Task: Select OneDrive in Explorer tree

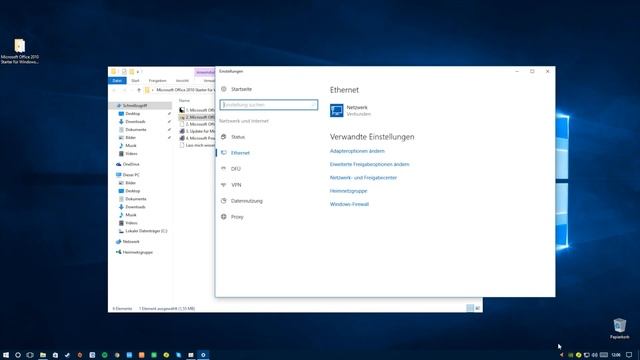Action: [x=131, y=164]
